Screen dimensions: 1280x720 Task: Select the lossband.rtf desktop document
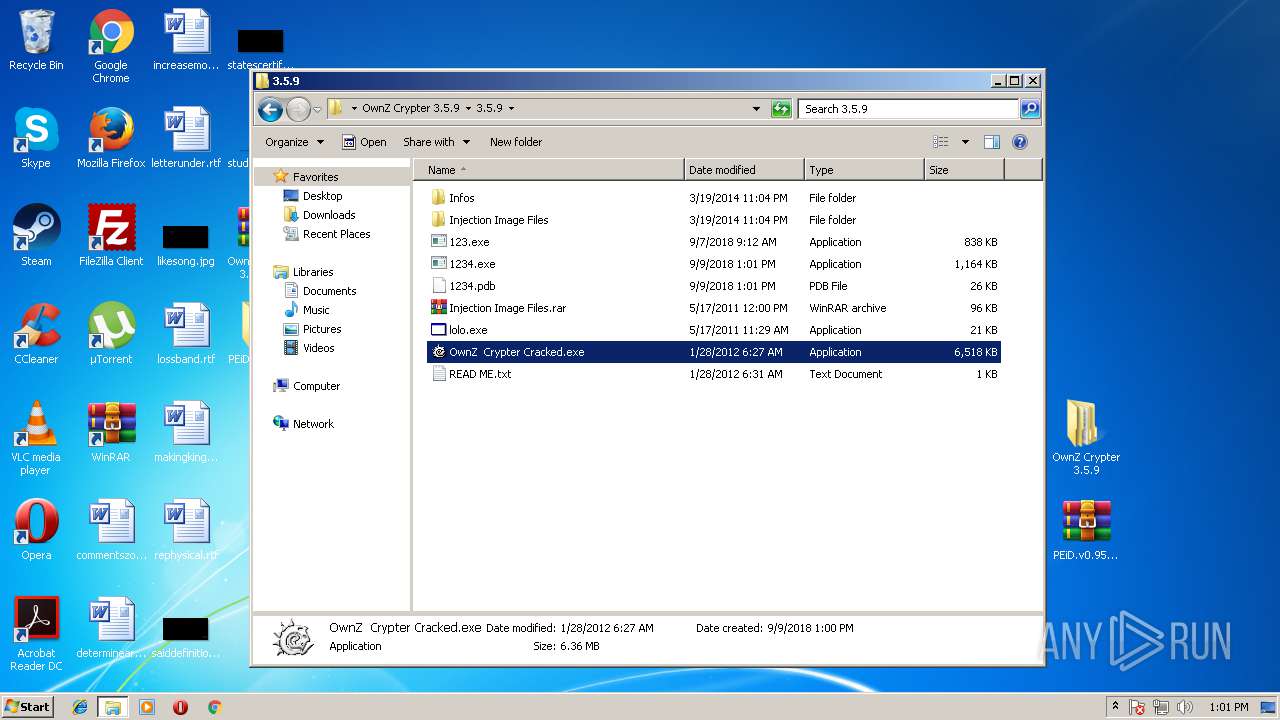pyautogui.click(x=186, y=335)
